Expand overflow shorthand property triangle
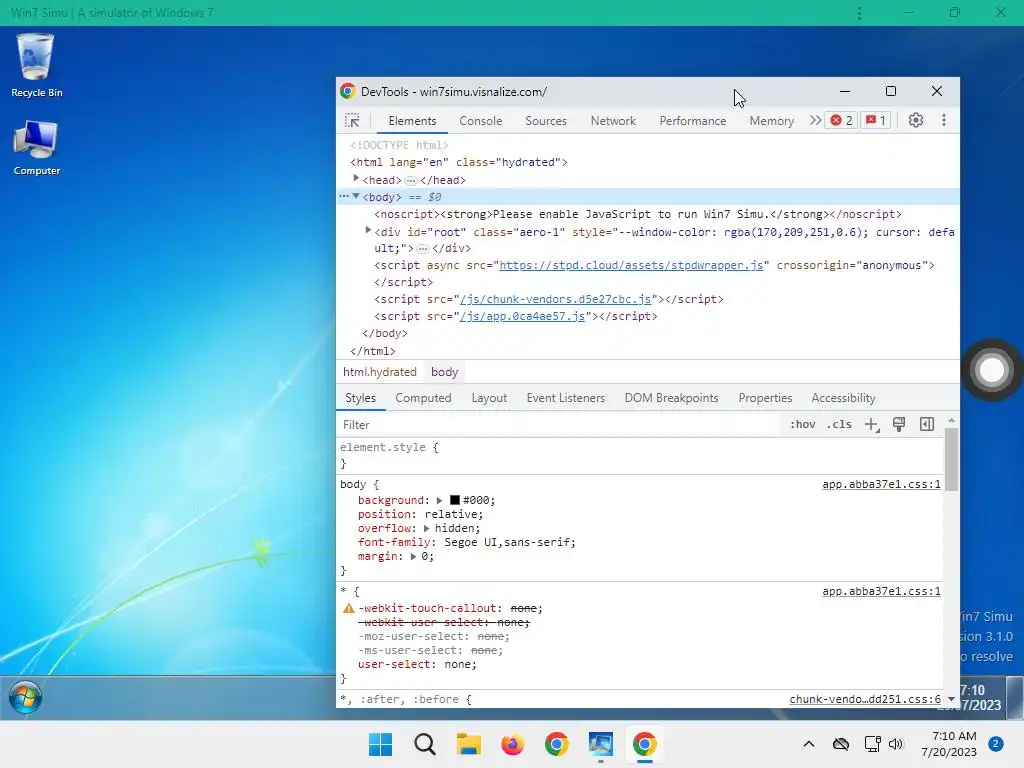This screenshot has height=768, width=1024. [426, 528]
